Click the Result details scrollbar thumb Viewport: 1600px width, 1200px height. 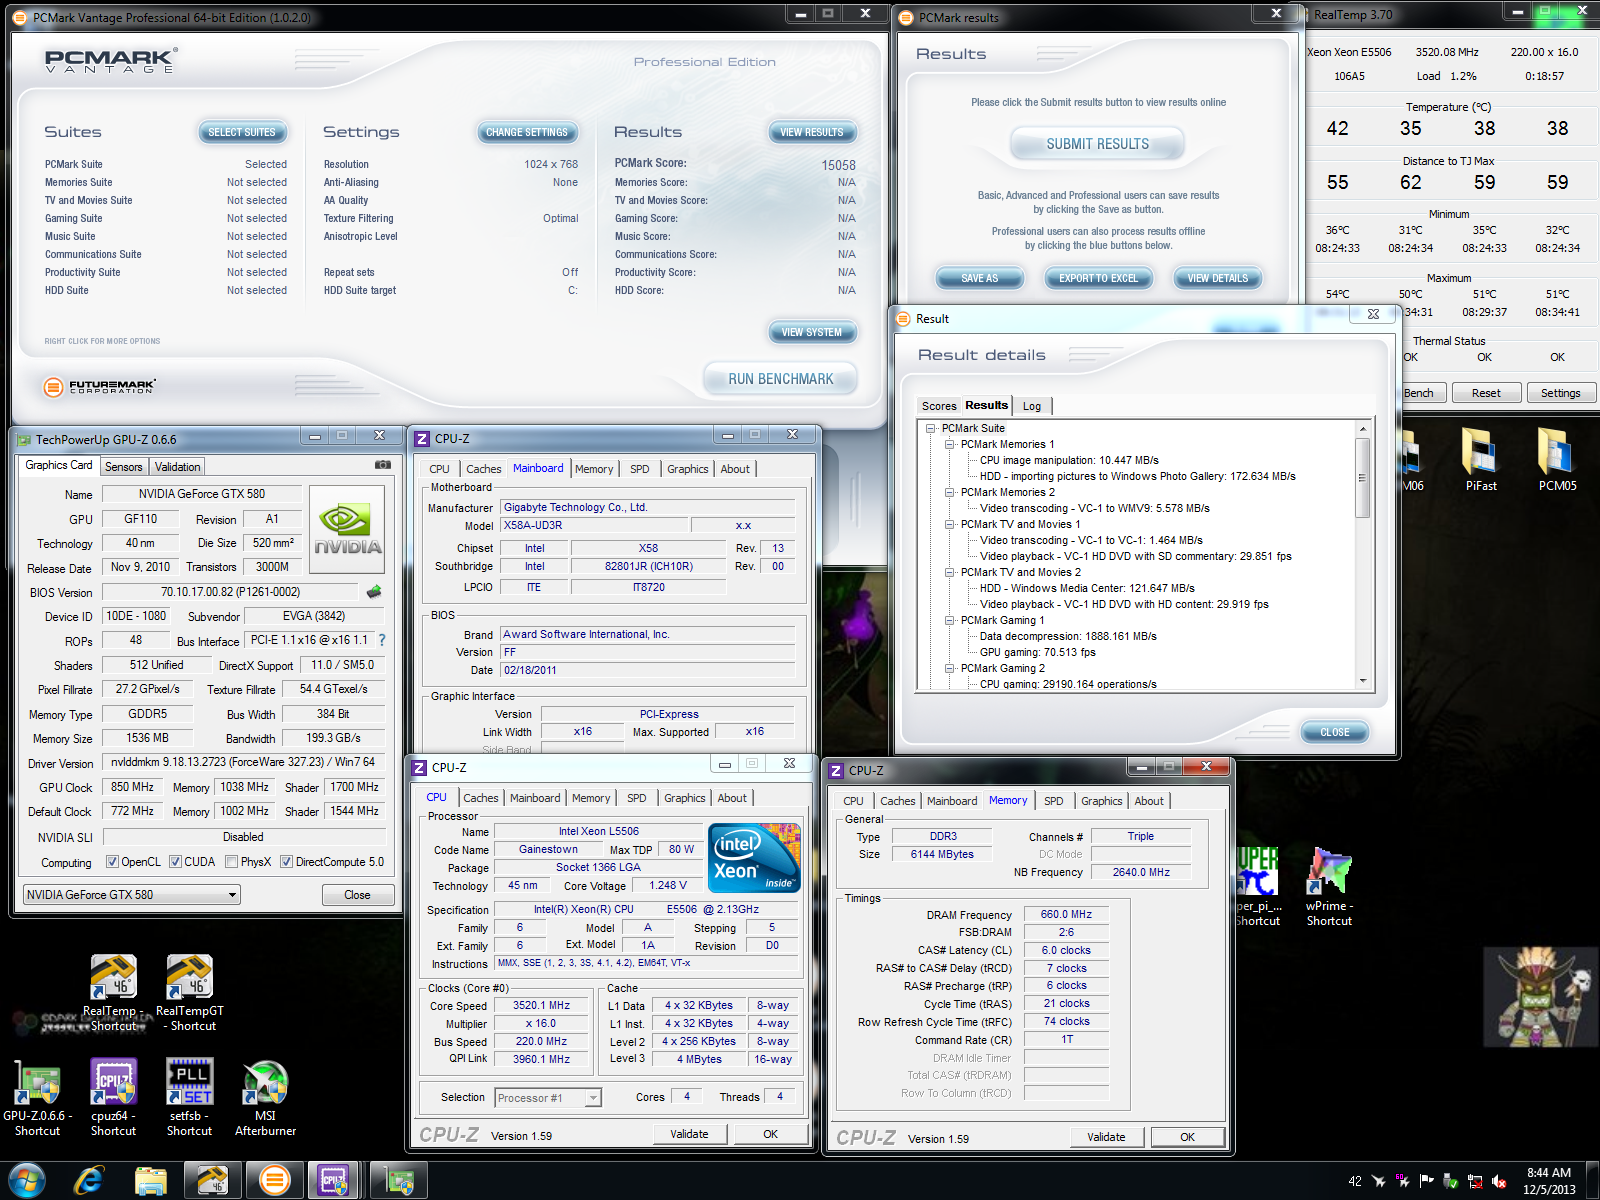(1362, 477)
